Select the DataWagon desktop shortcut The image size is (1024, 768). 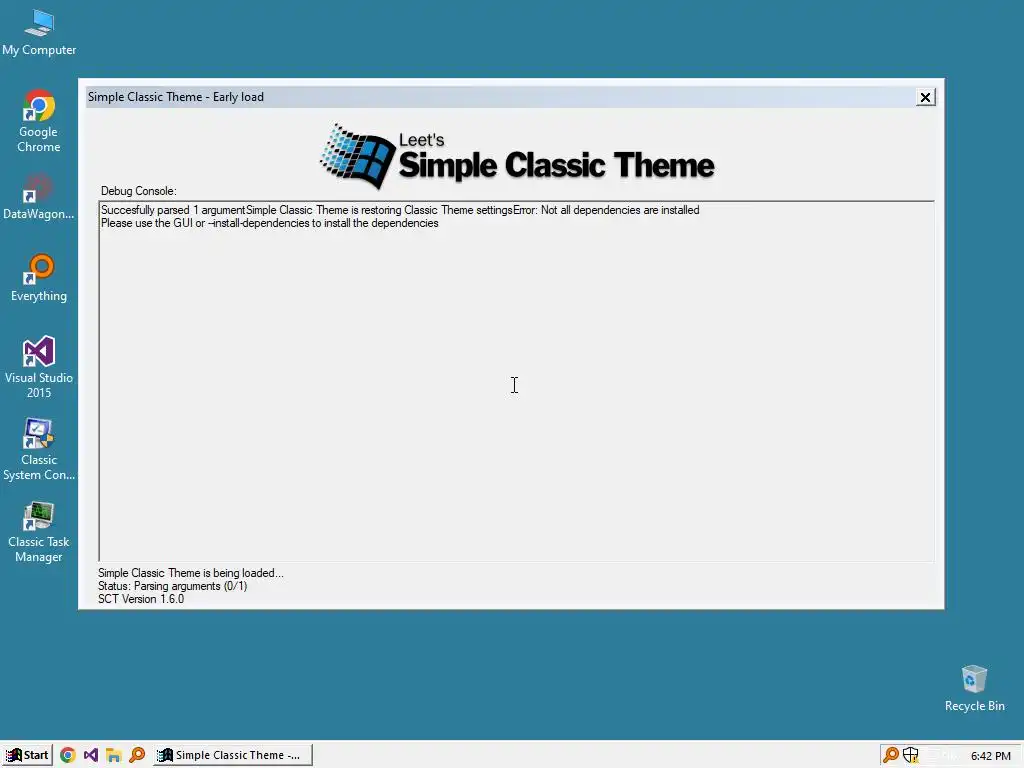coord(39,197)
